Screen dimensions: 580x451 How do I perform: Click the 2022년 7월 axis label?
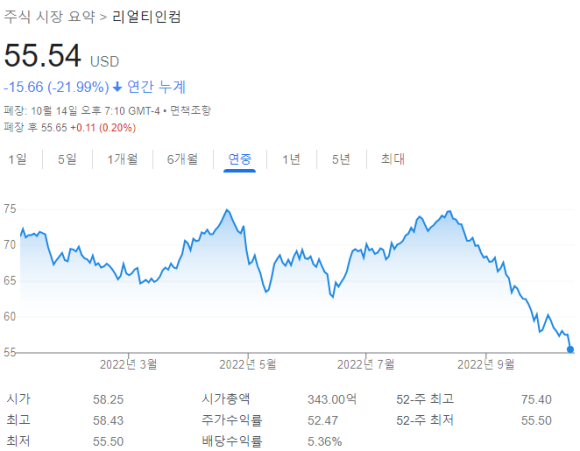click(x=365, y=364)
